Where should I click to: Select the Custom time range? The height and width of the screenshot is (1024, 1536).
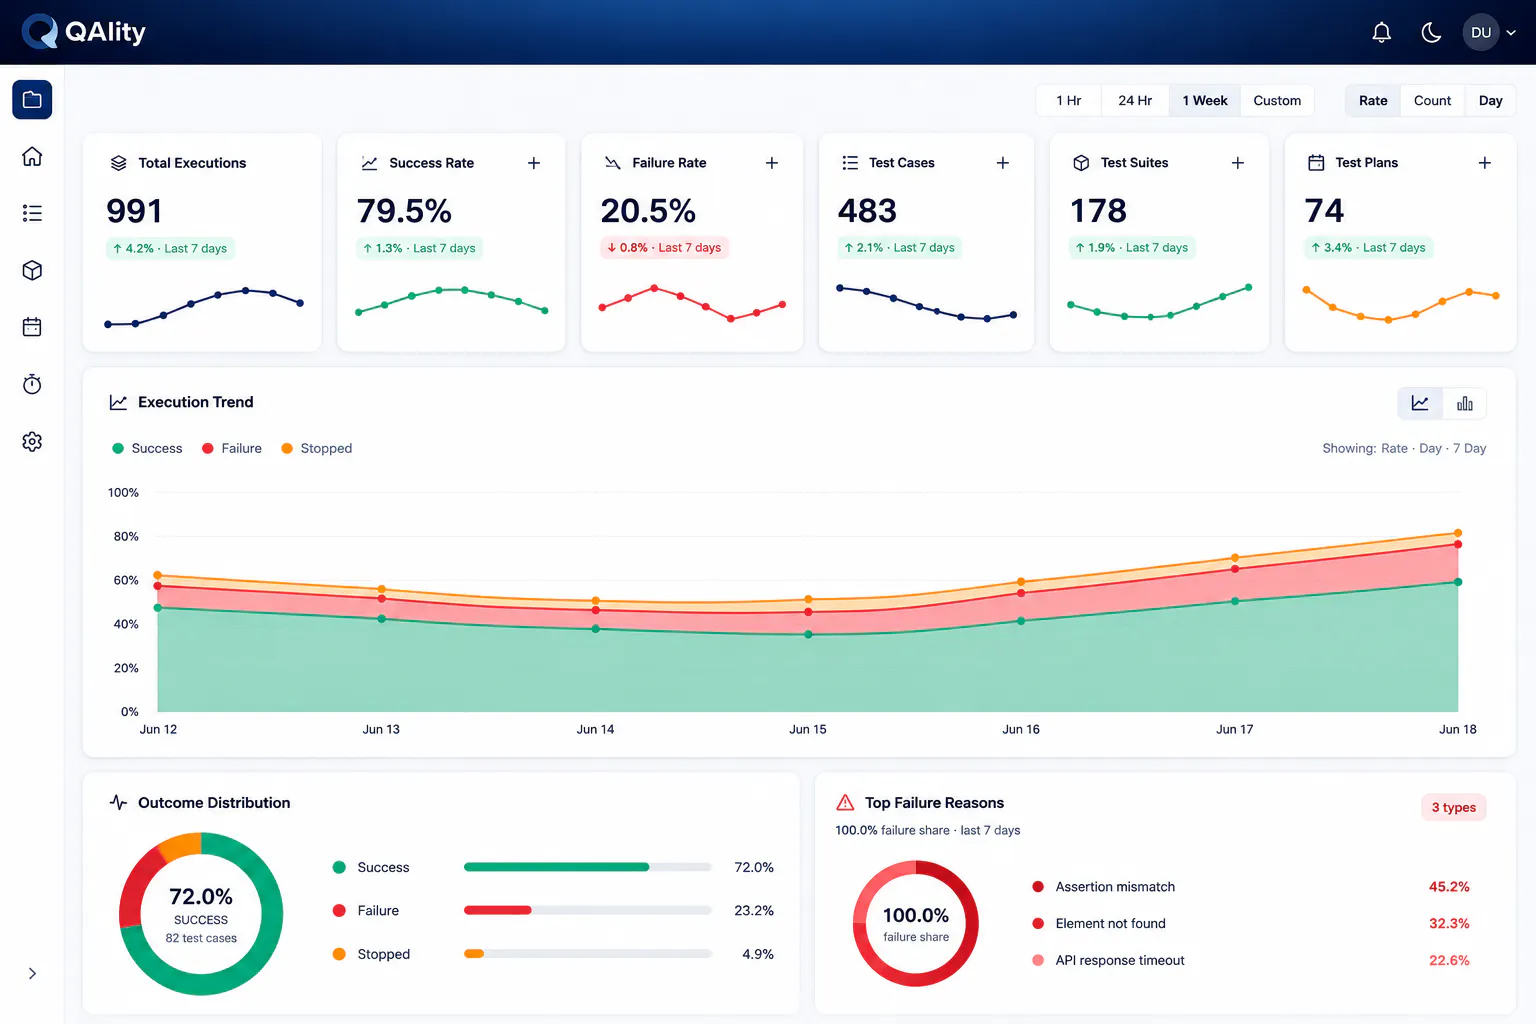coord(1277,100)
